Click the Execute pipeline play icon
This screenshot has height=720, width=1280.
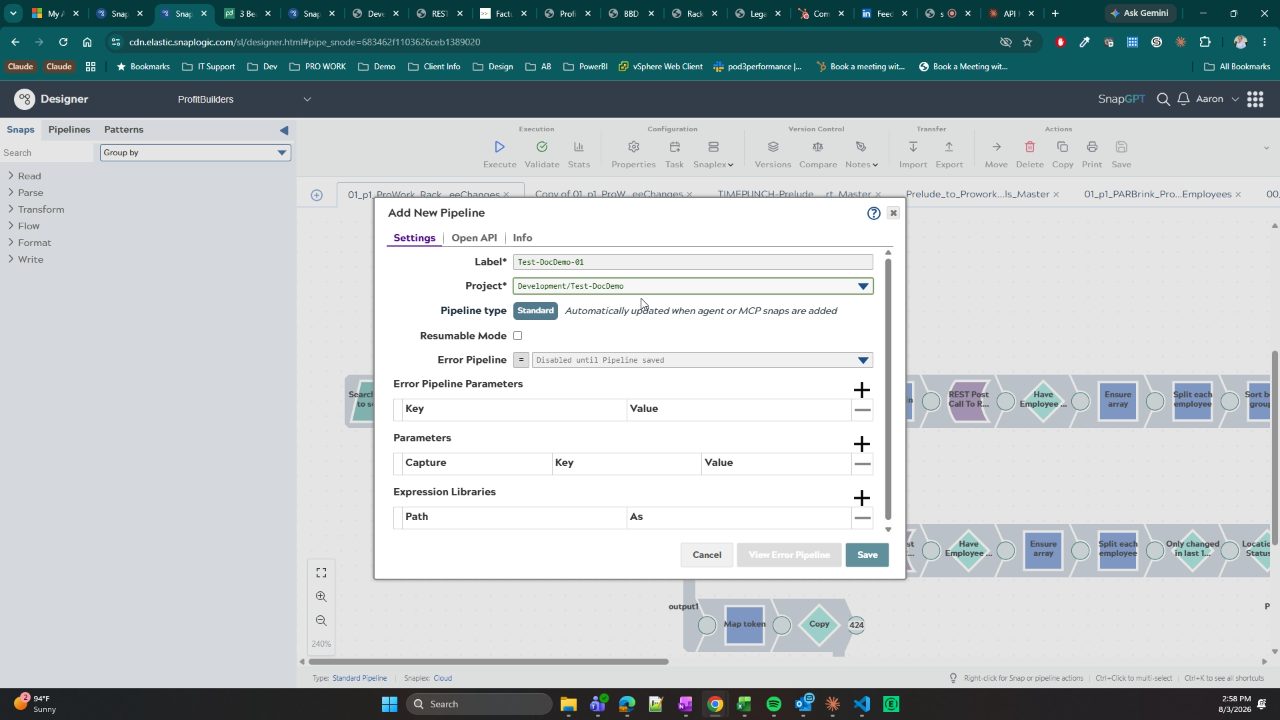[500, 147]
